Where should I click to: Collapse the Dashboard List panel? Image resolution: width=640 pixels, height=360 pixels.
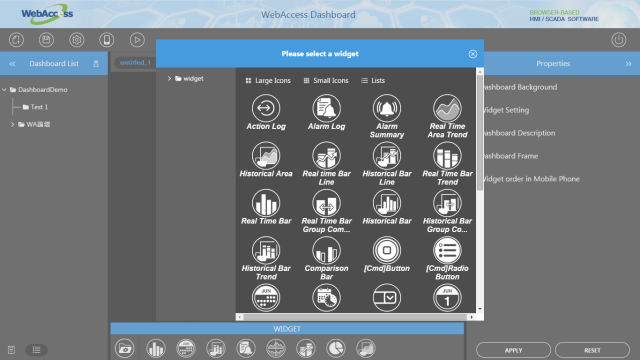[12, 64]
